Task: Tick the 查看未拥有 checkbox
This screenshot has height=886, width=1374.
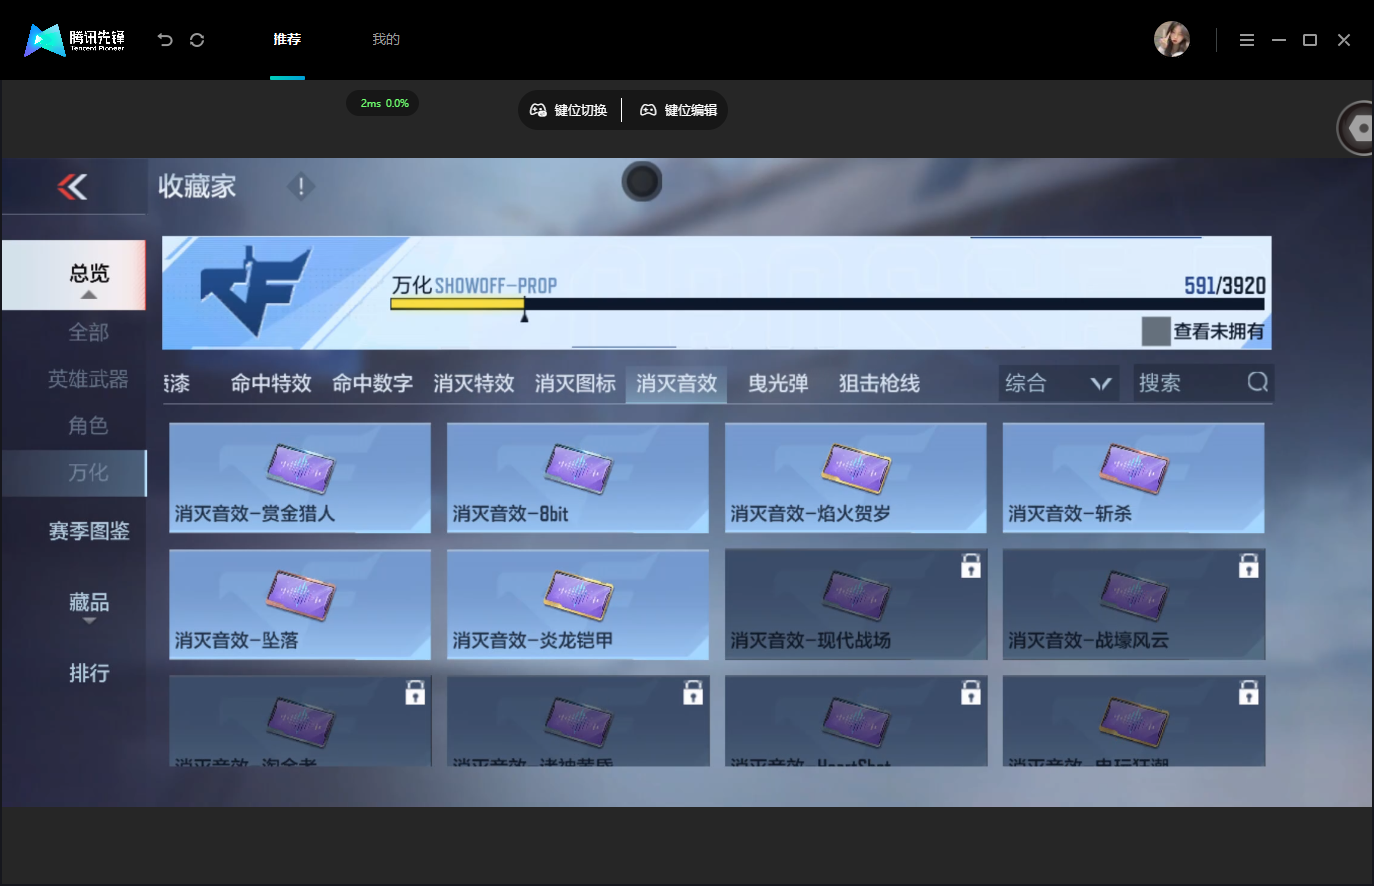Action: click(1156, 331)
